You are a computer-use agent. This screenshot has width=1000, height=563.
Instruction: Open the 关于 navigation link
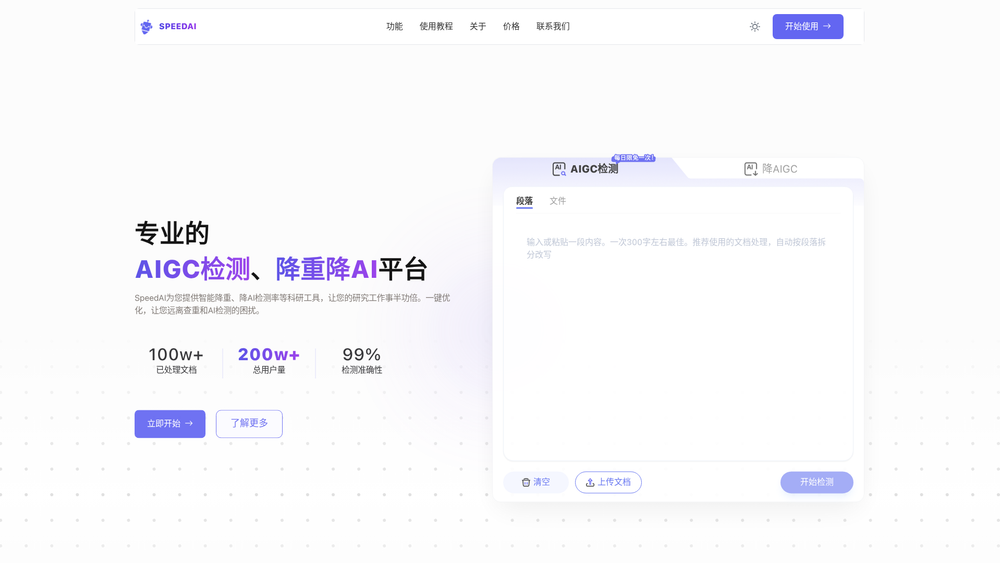(478, 27)
